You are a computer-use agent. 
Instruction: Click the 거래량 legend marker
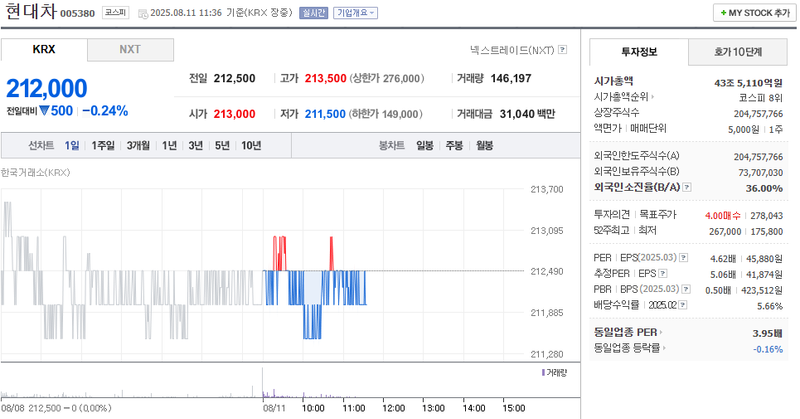543,373
